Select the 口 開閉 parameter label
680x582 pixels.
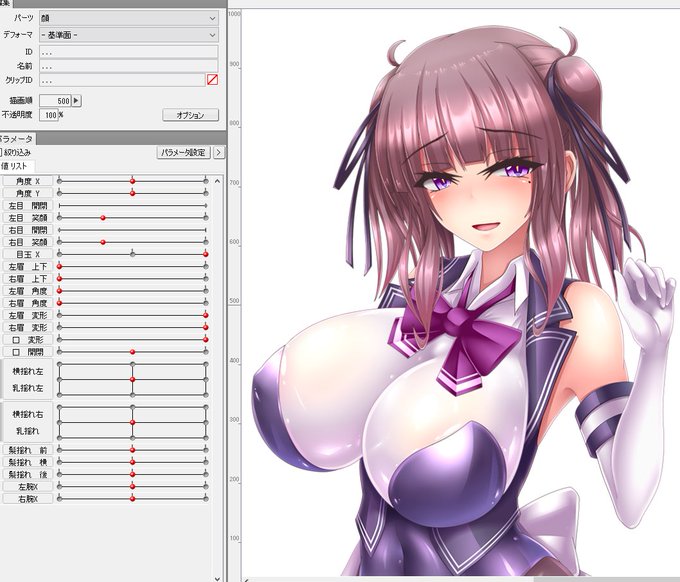point(28,352)
